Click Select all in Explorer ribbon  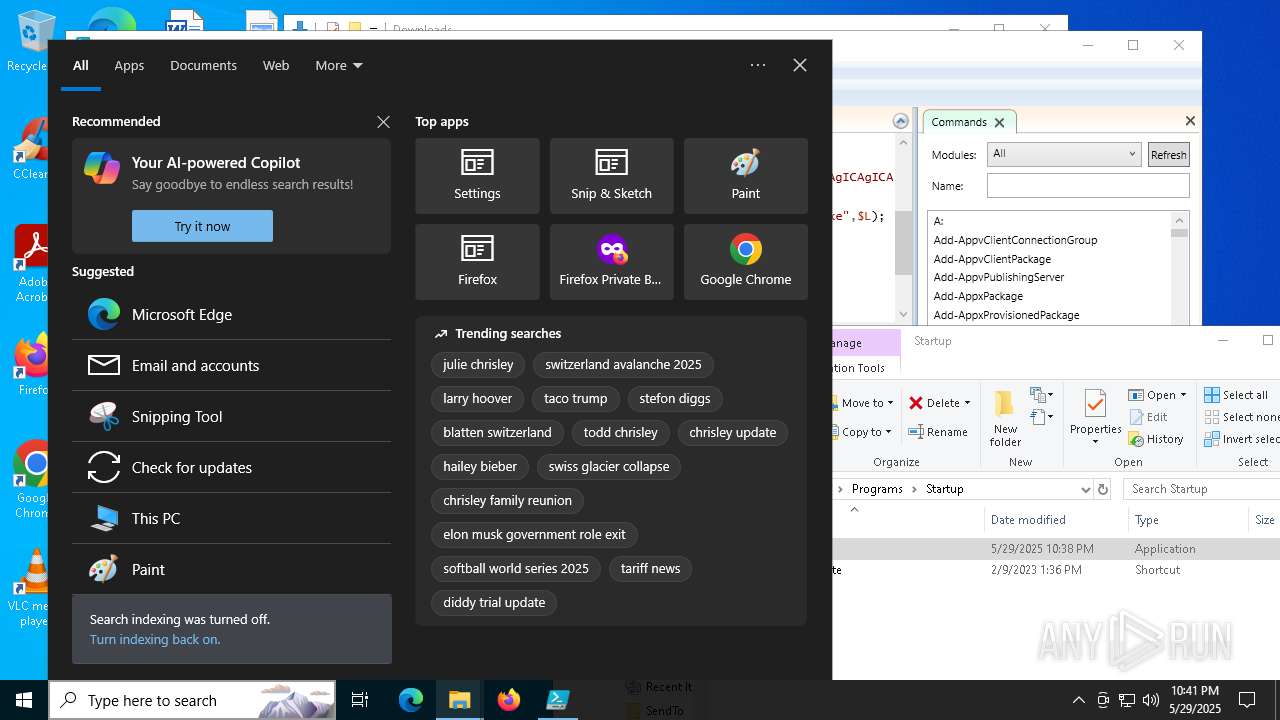point(1236,395)
